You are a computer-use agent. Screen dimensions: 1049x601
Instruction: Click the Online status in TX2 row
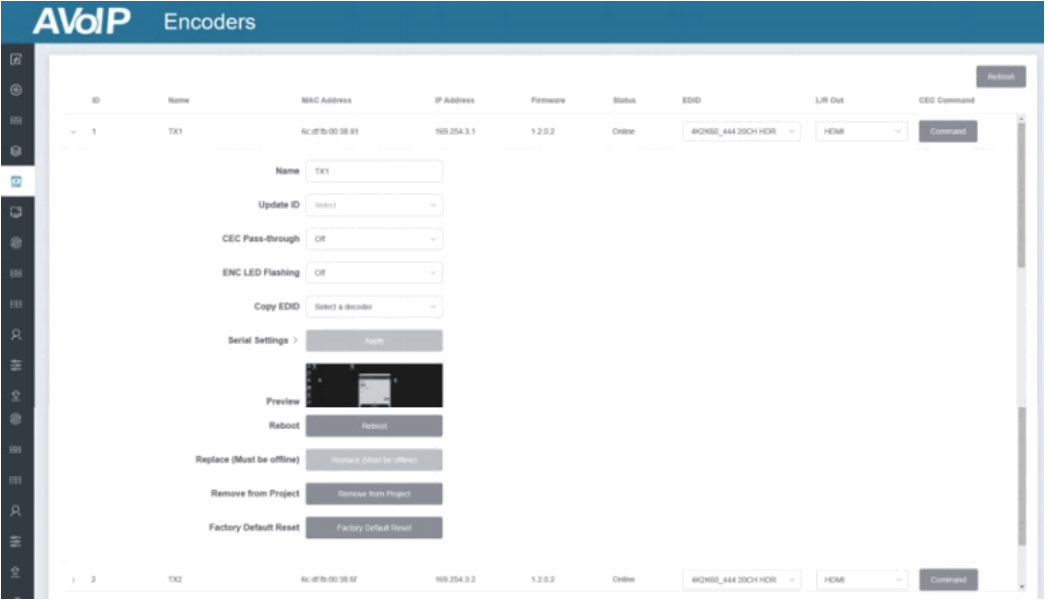[x=624, y=580]
